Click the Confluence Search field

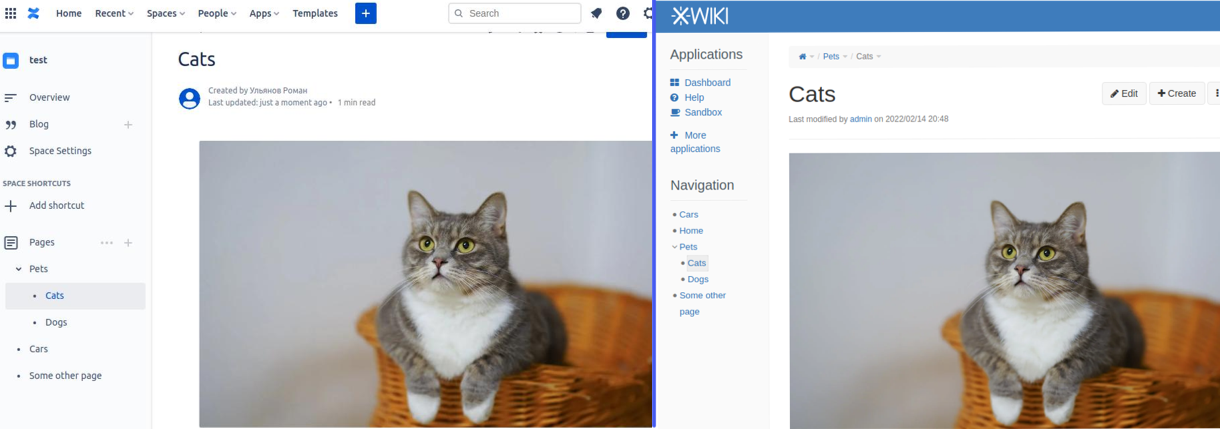pyautogui.click(x=515, y=13)
